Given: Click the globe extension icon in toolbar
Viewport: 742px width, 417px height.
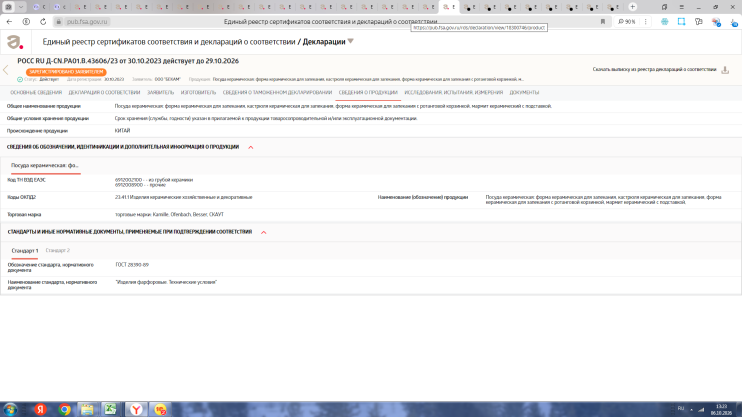Looking at the screenshot, I should point(664,22).
